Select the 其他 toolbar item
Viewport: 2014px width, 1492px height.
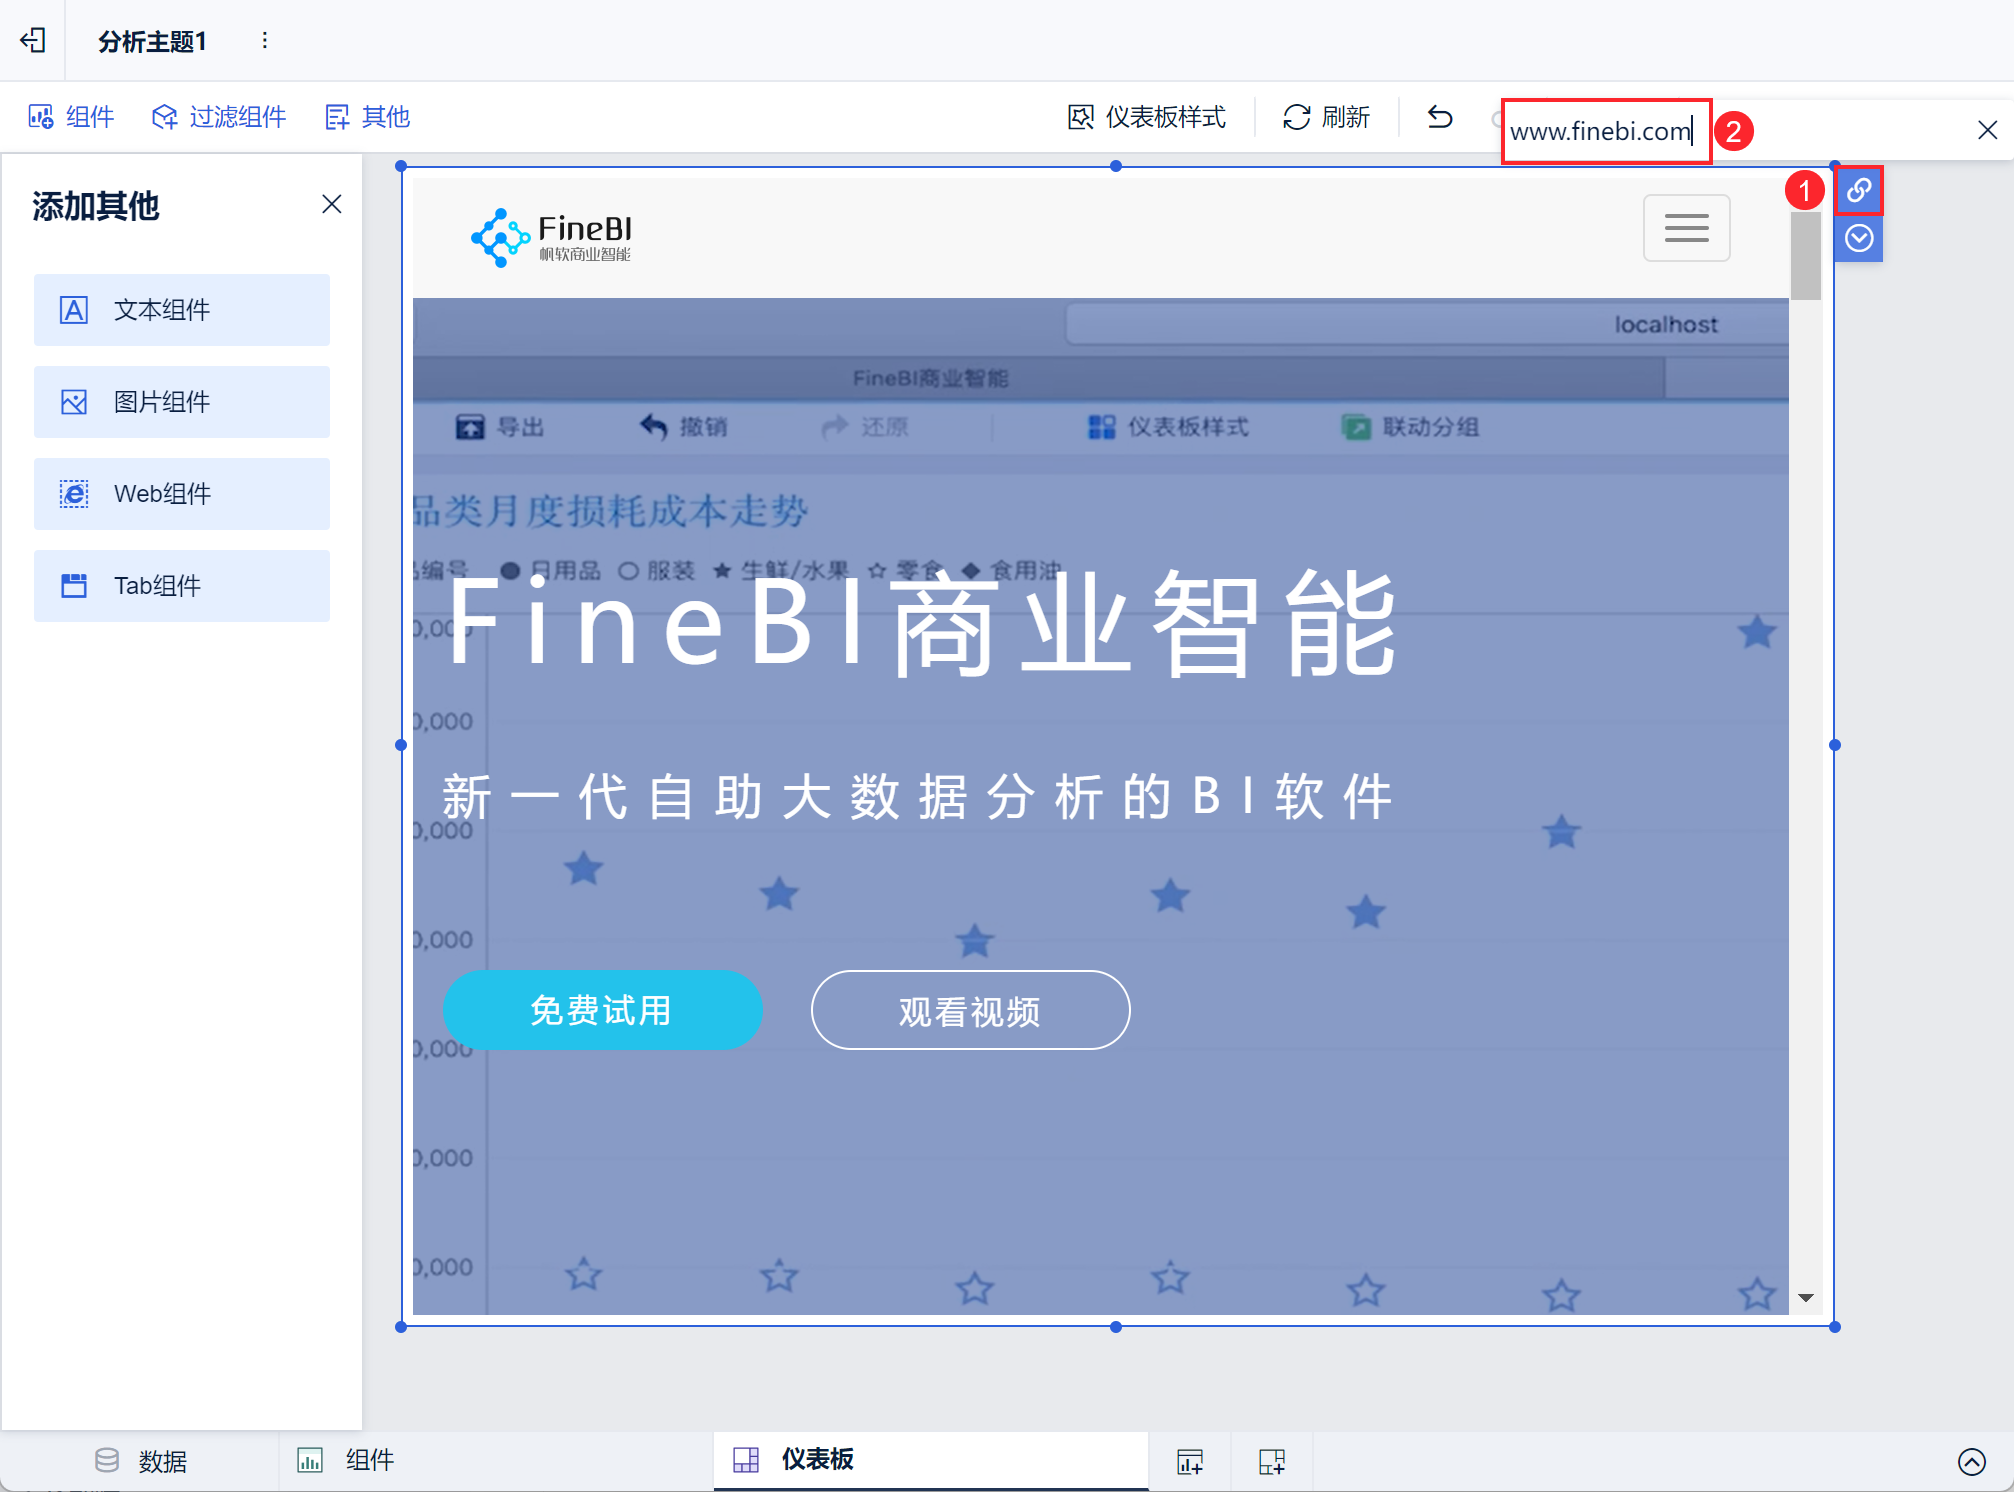[368, 117]
